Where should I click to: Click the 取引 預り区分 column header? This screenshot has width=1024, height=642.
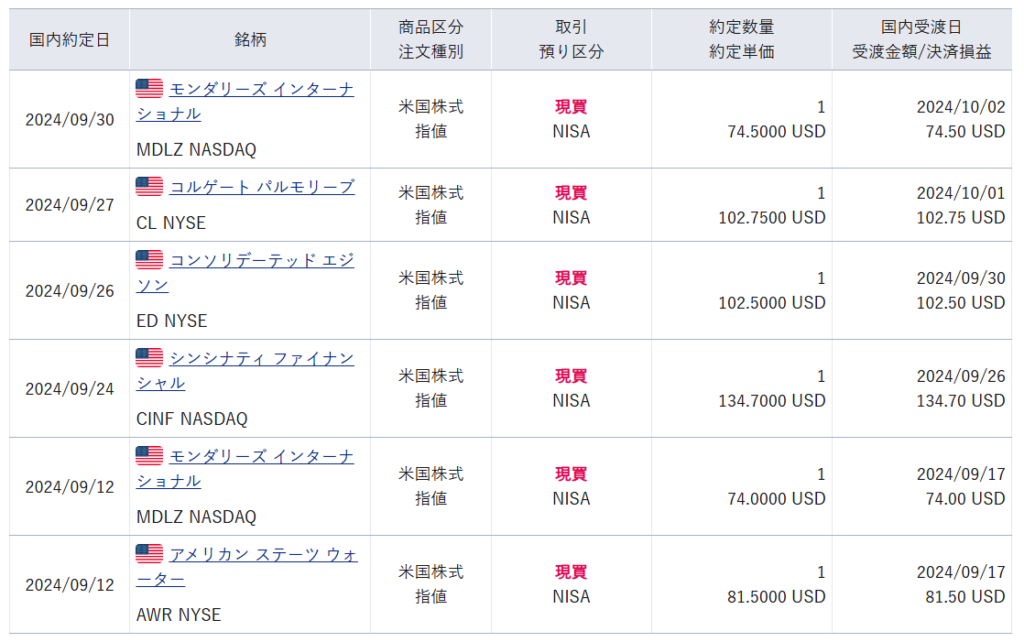tap(571, 40)
